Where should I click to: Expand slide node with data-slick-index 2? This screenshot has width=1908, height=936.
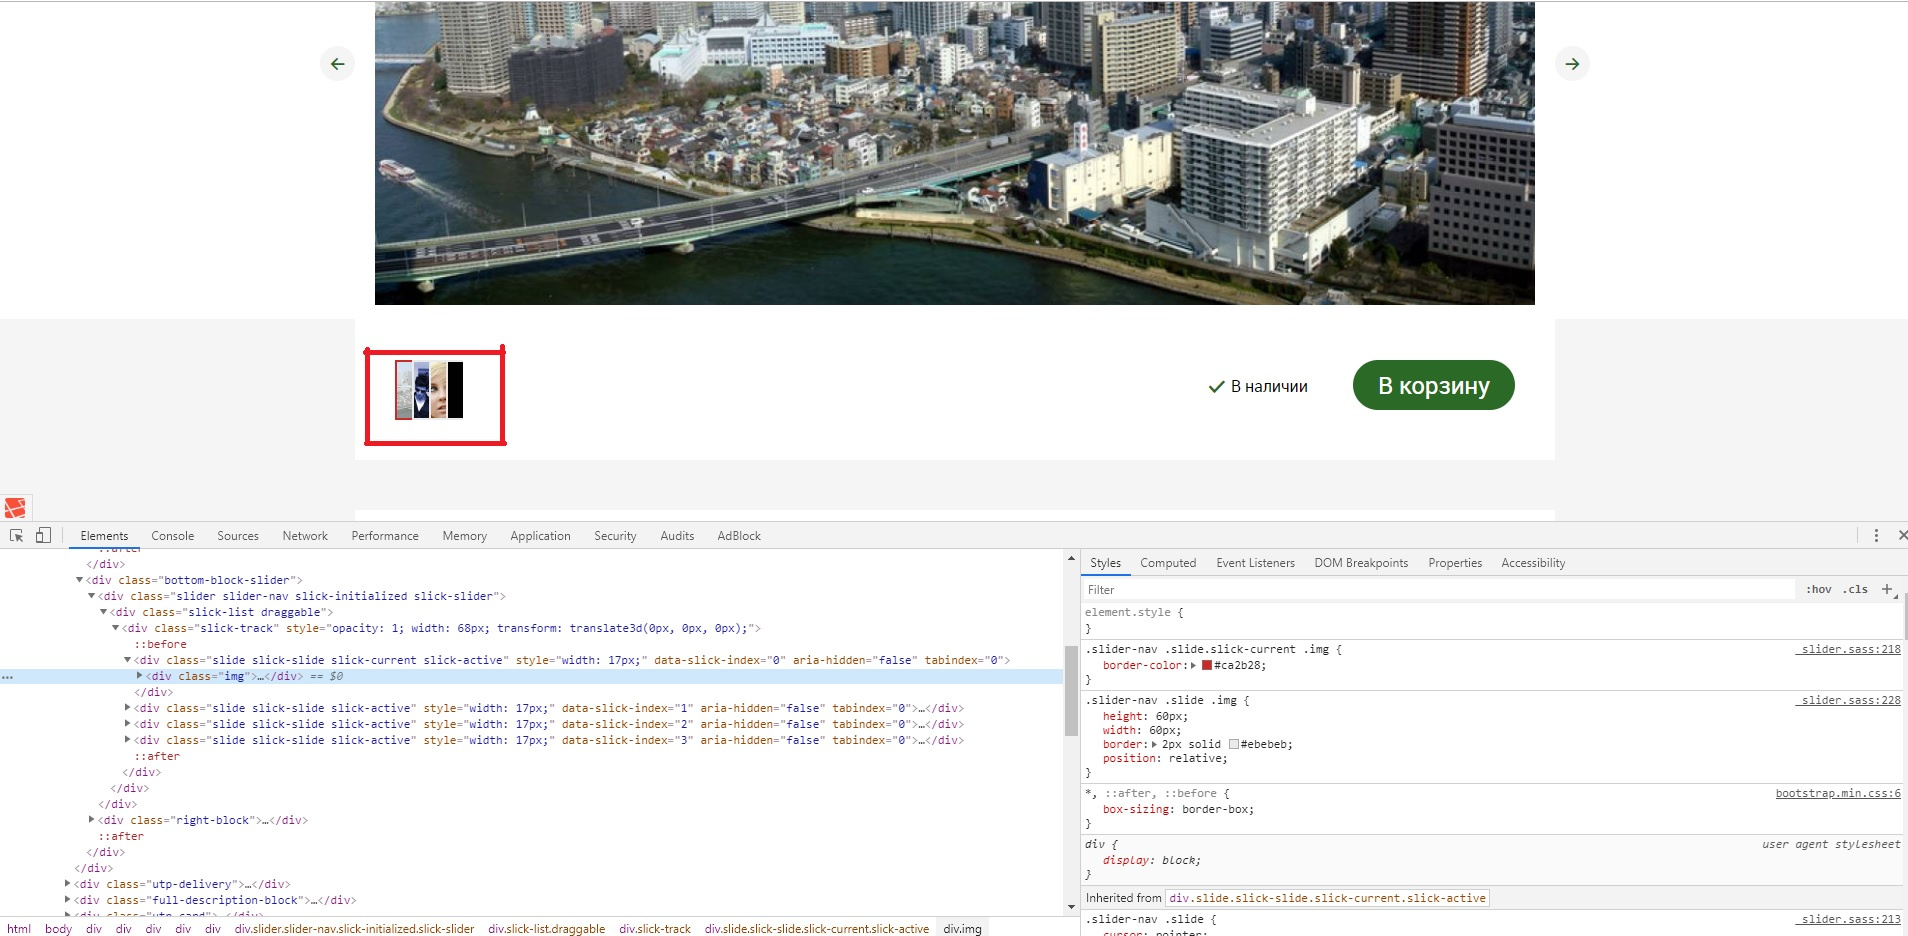pyautogui.click(x=127, y=724)
